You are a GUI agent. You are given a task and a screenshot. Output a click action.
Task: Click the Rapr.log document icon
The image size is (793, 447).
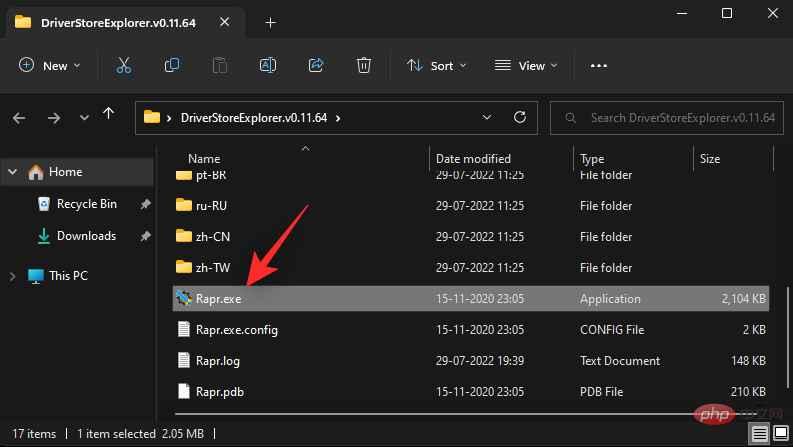[x=184, y=361]
